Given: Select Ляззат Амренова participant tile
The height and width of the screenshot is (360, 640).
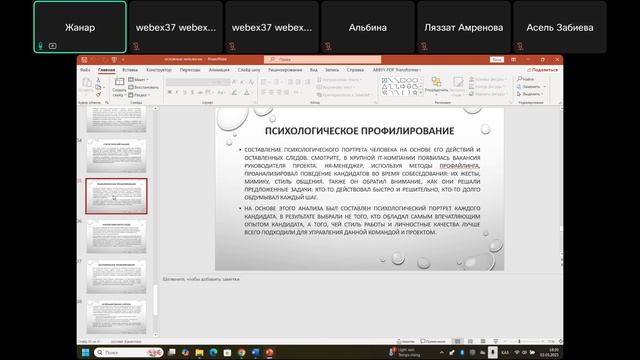Looking at the screenshot, I should 464,27.
